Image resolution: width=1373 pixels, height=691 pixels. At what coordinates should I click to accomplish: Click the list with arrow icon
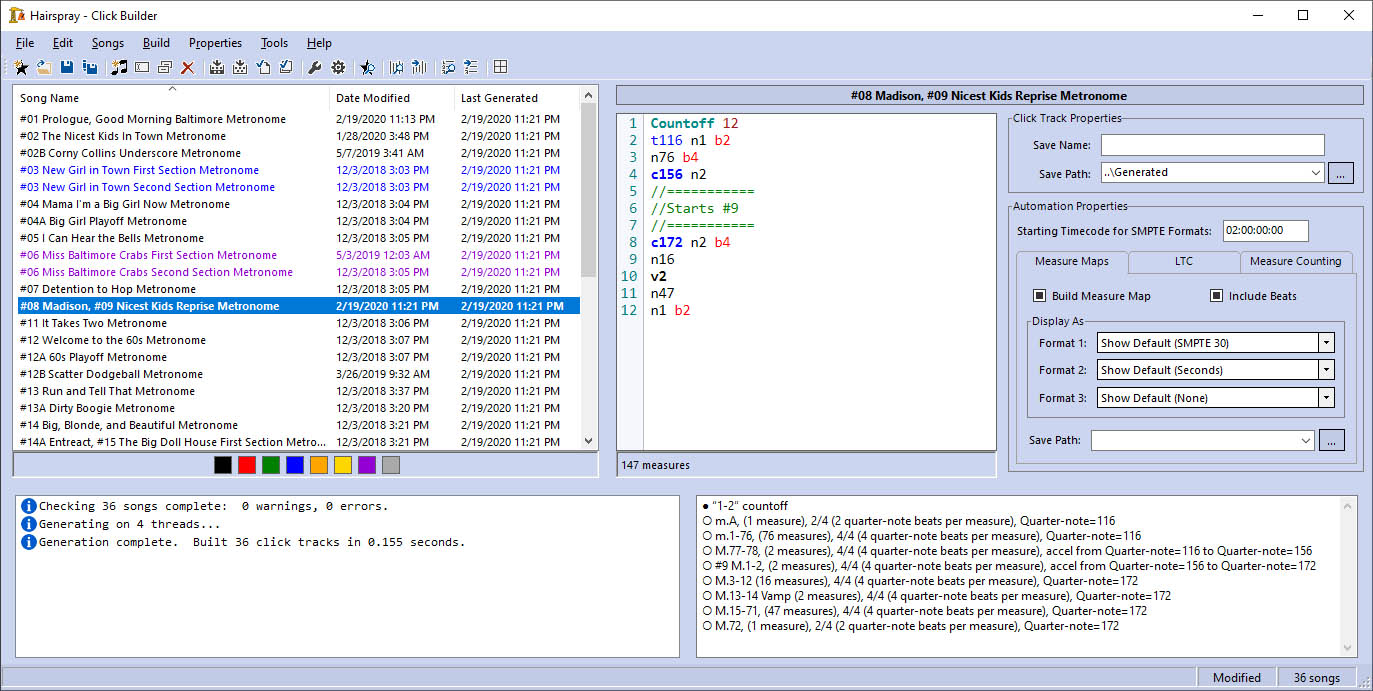pyautogui.click(x=470, y=67)
